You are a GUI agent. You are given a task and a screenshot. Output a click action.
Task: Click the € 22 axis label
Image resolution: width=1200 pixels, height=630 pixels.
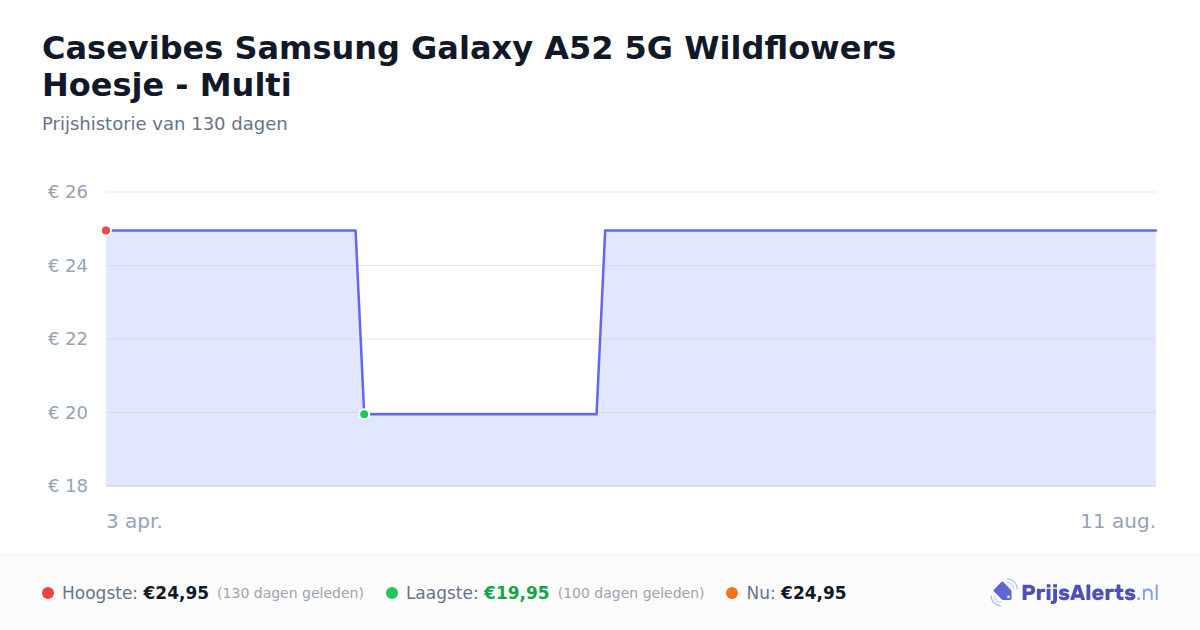(x=68, y=339)
